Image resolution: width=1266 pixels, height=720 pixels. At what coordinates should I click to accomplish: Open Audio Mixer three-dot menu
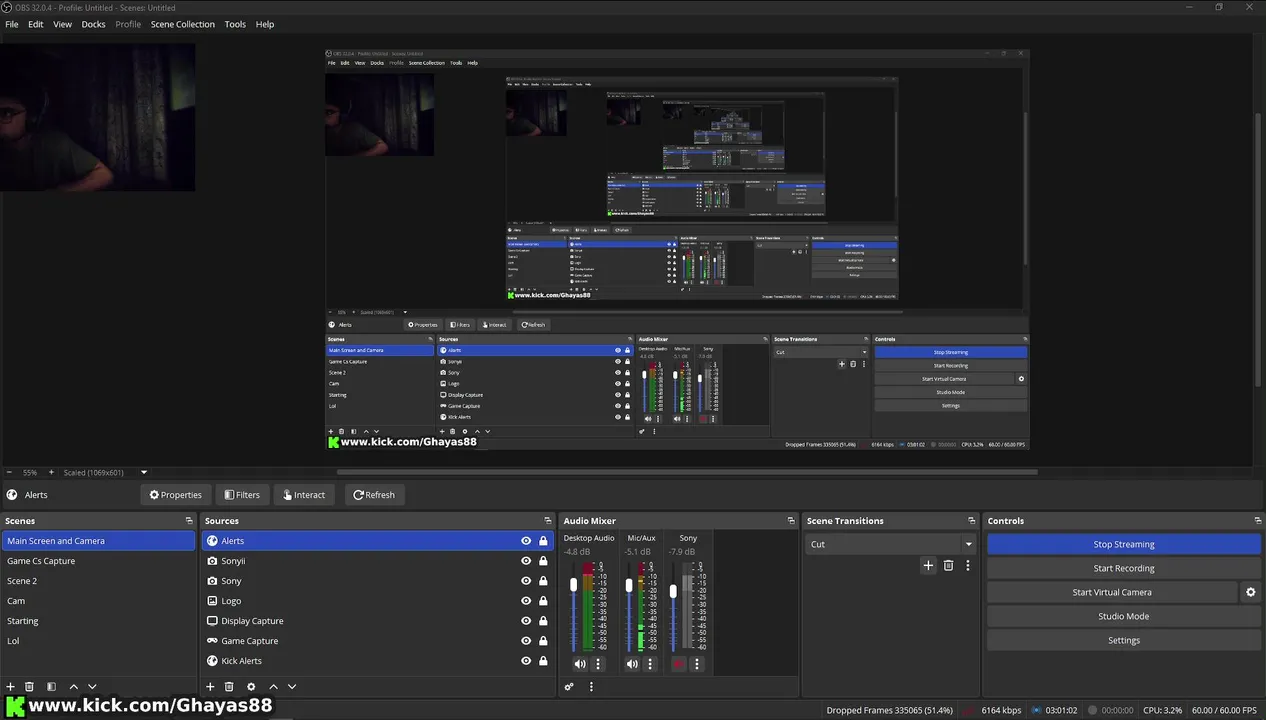(591, 687)
